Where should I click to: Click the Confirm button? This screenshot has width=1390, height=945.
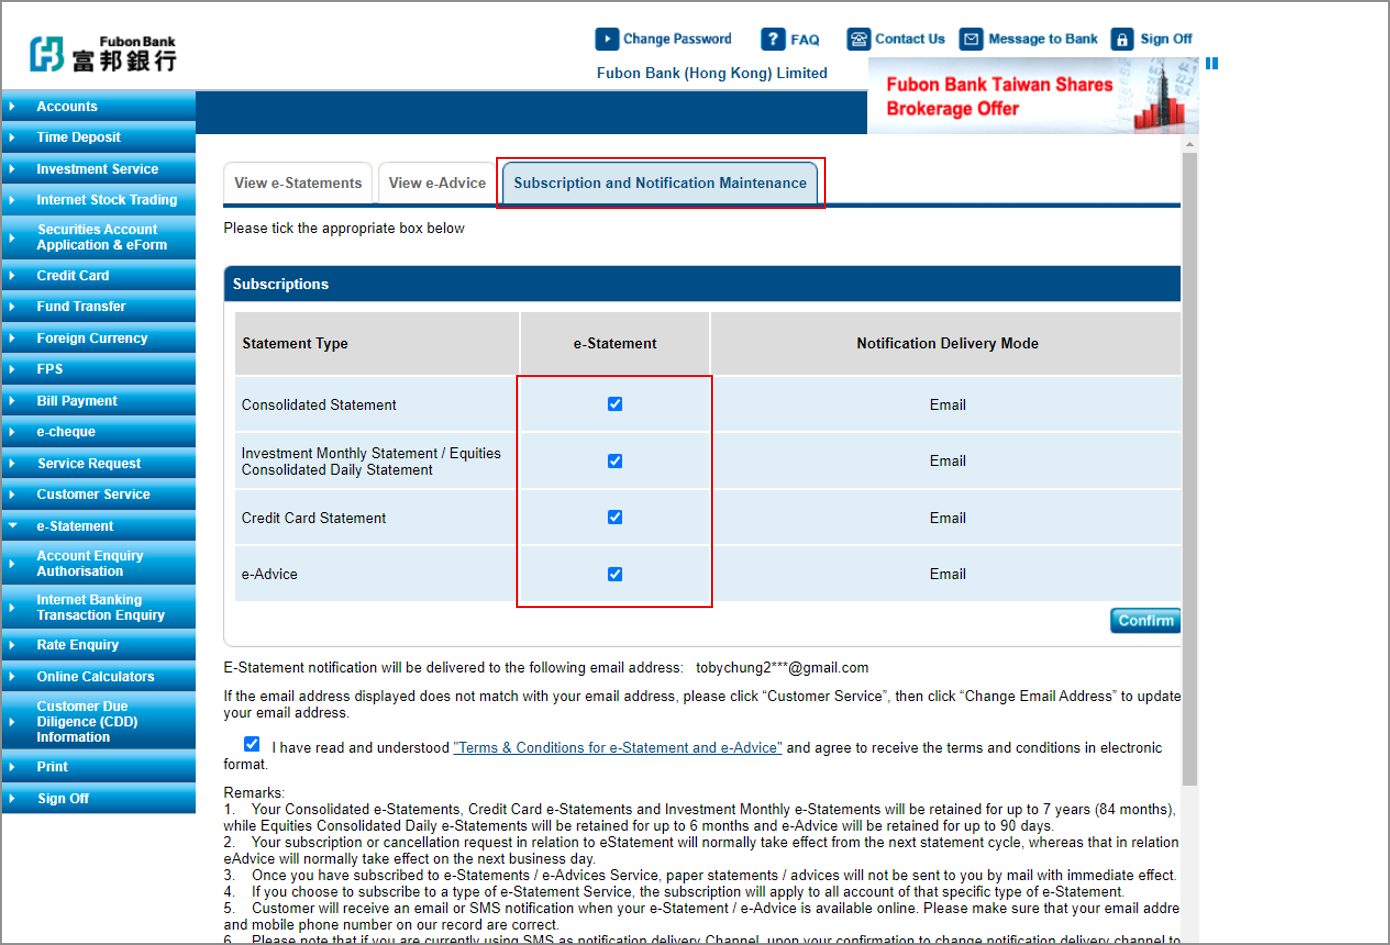1146,620
